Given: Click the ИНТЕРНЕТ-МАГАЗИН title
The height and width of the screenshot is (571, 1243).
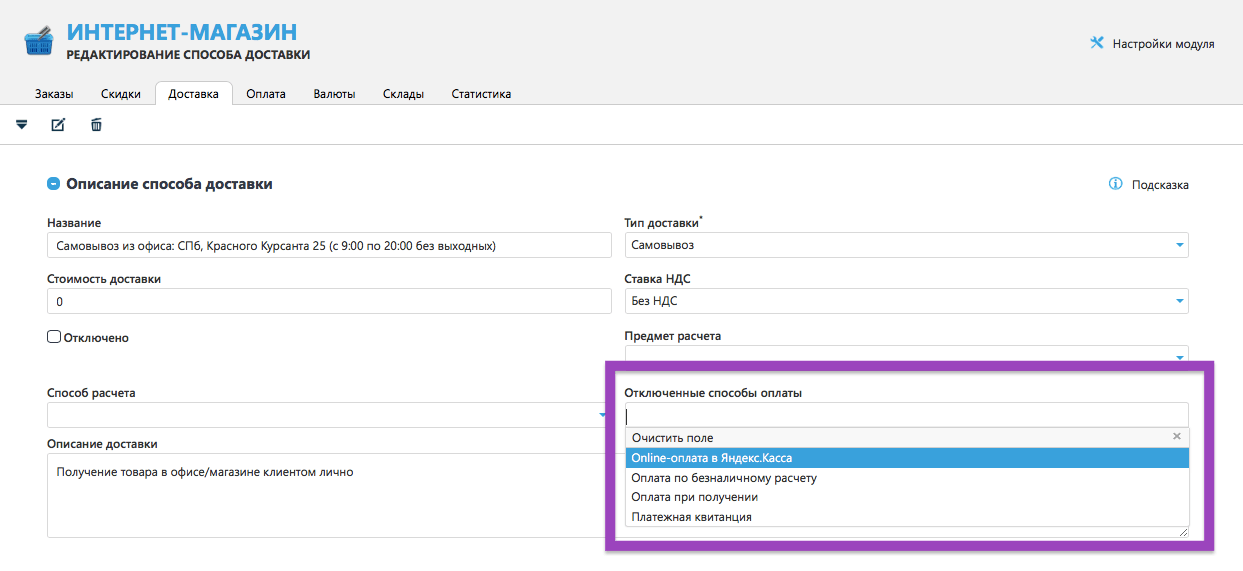Looking at the screenshot, I should [x=181, y=31].
